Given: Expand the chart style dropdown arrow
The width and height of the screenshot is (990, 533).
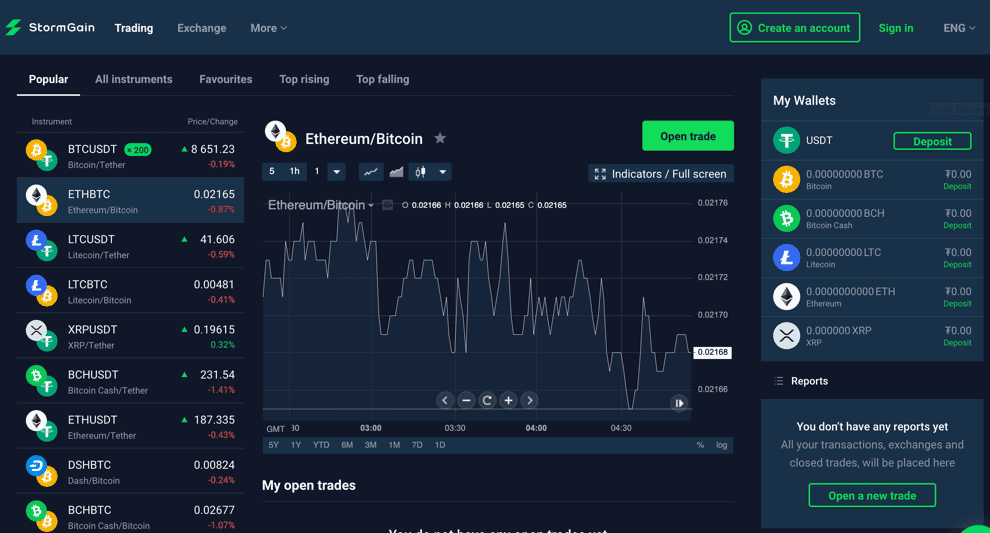Looking at the screenshot, I should [443, 172].
